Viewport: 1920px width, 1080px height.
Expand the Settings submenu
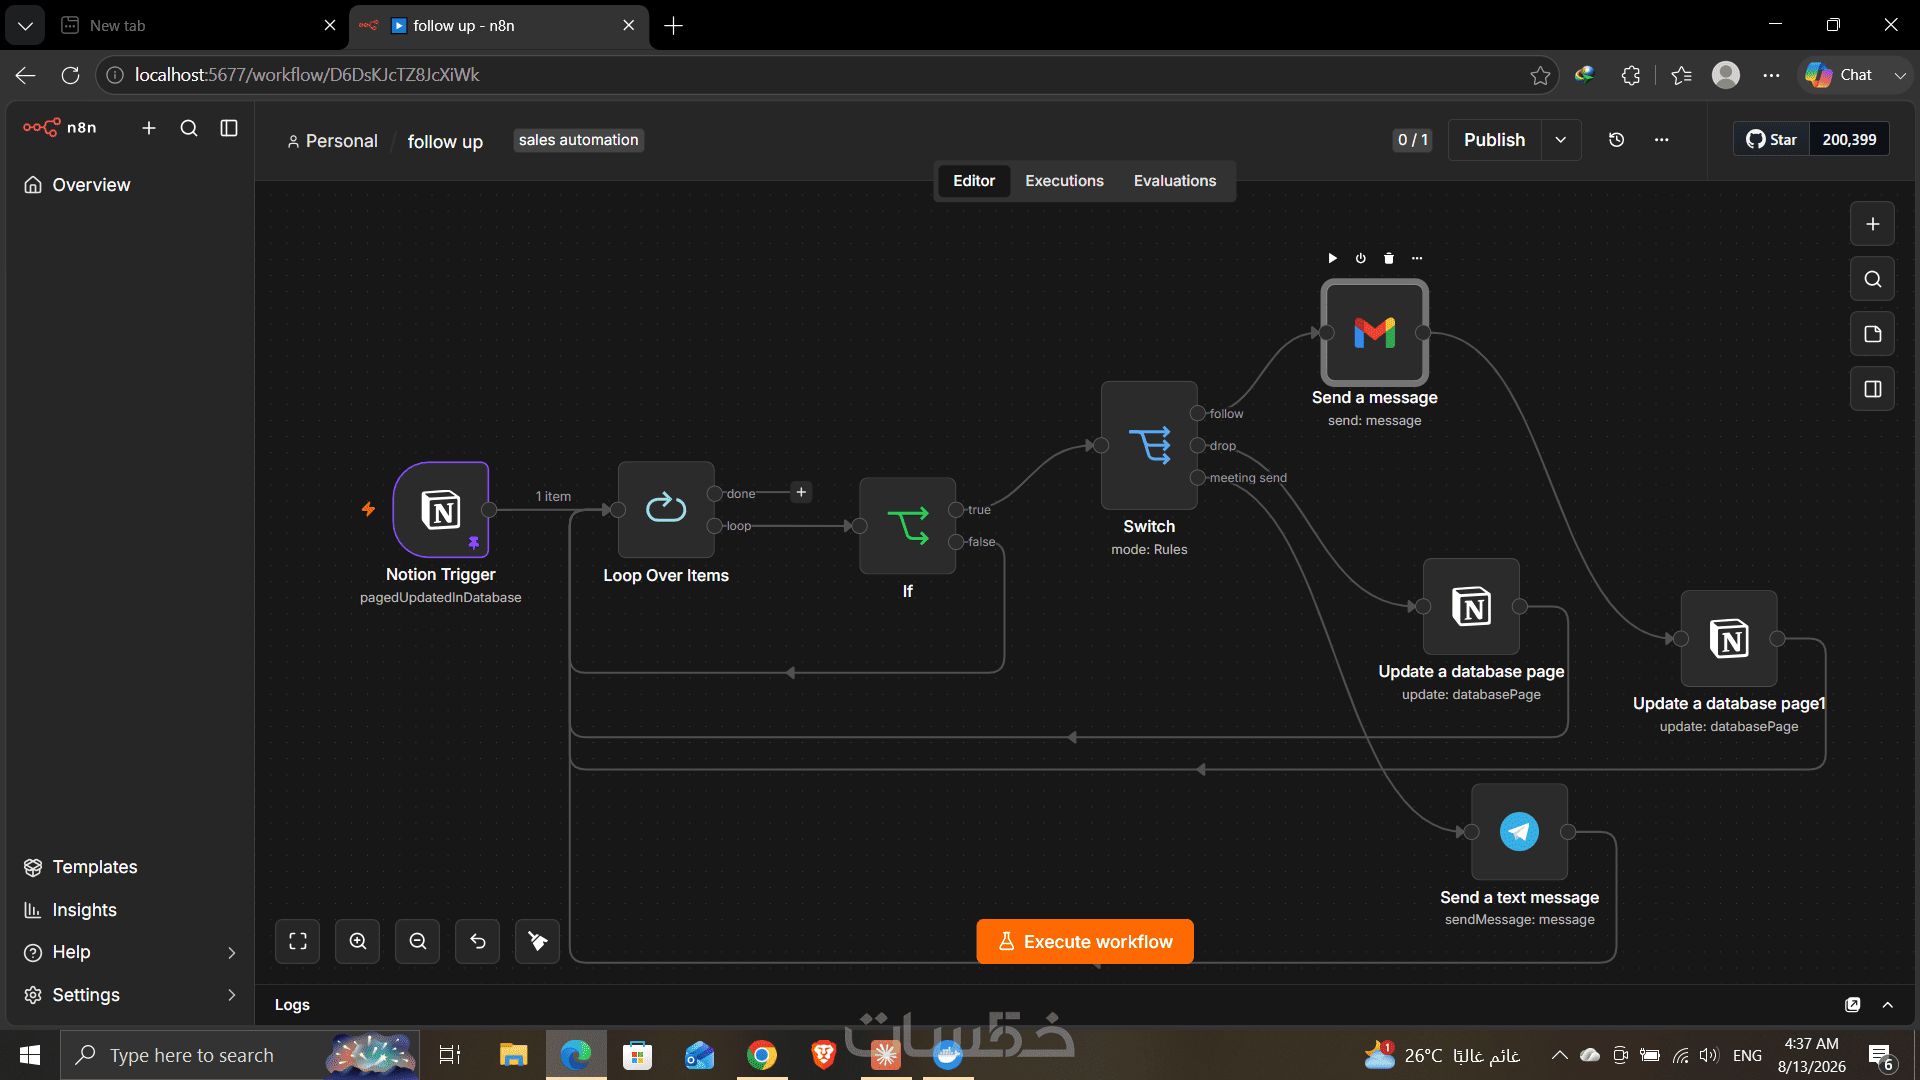tap(128, 995)
